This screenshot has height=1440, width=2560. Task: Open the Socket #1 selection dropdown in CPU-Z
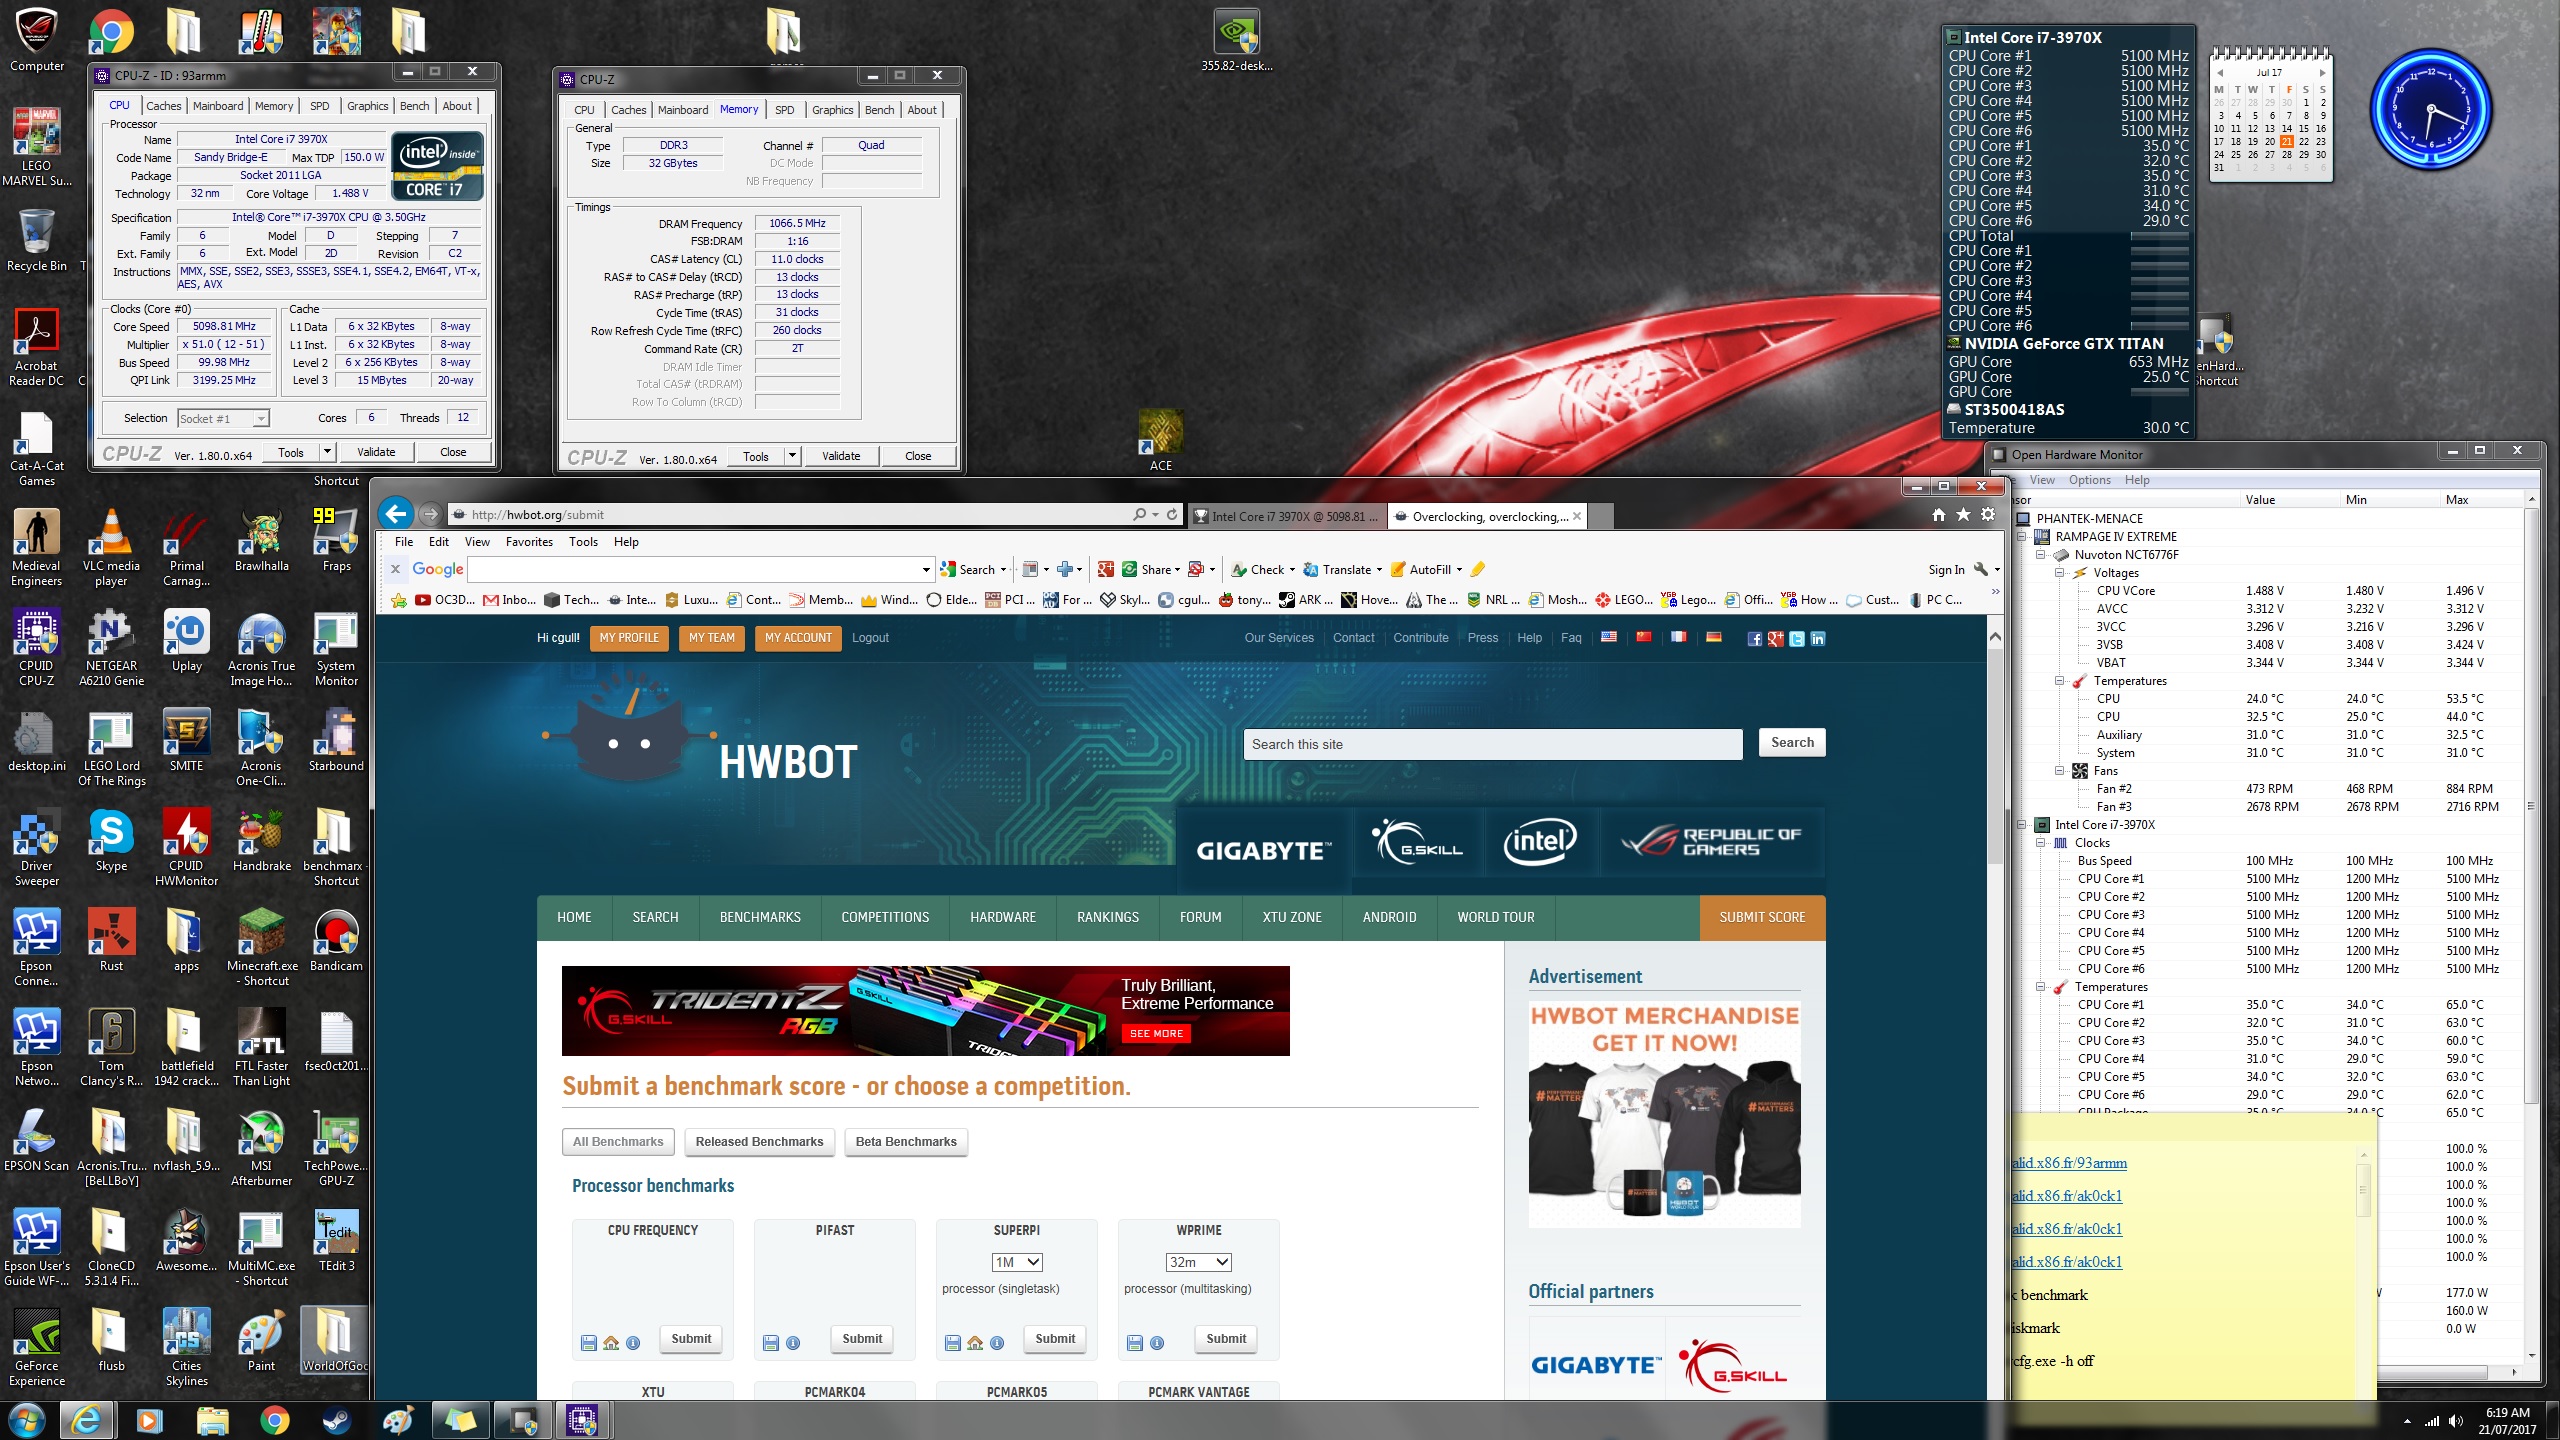tap(260, 419)
